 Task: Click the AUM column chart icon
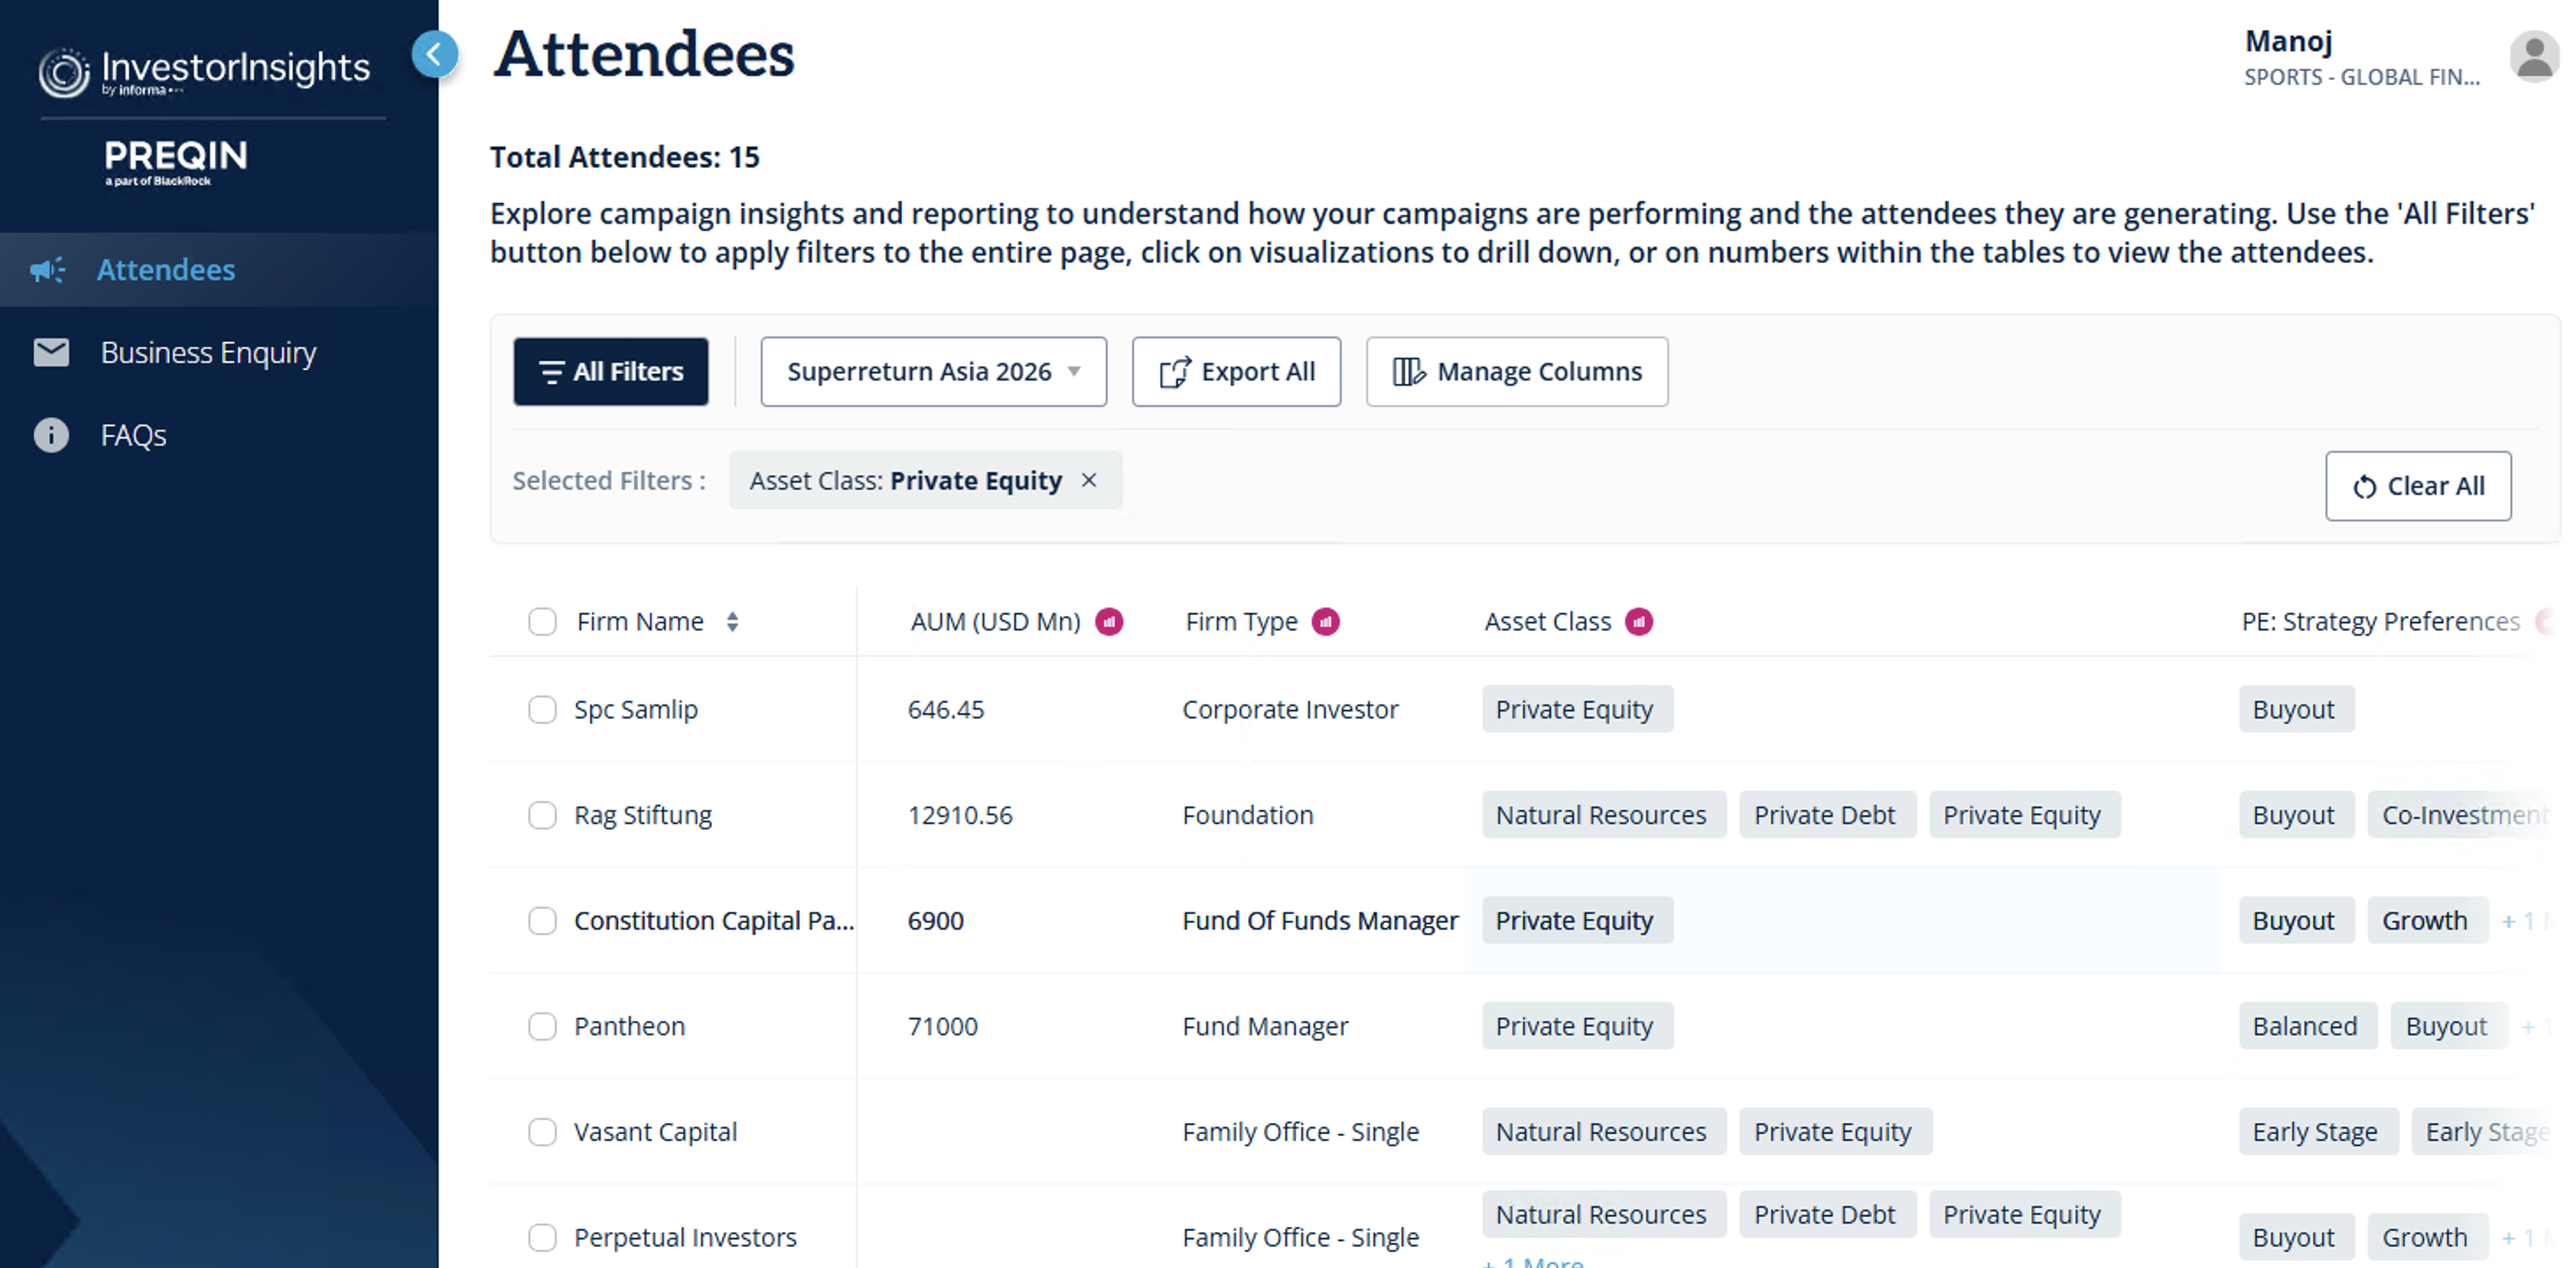1108,622
